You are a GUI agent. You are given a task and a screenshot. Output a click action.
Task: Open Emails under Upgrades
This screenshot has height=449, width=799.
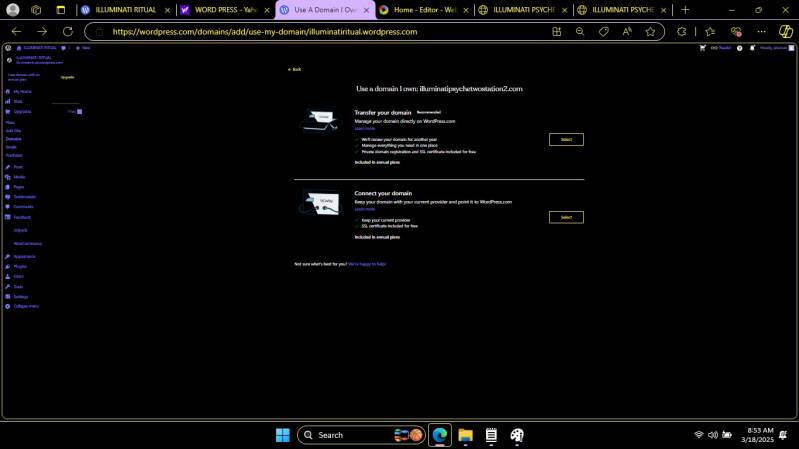pyautogui.click(x=11, y=147)
